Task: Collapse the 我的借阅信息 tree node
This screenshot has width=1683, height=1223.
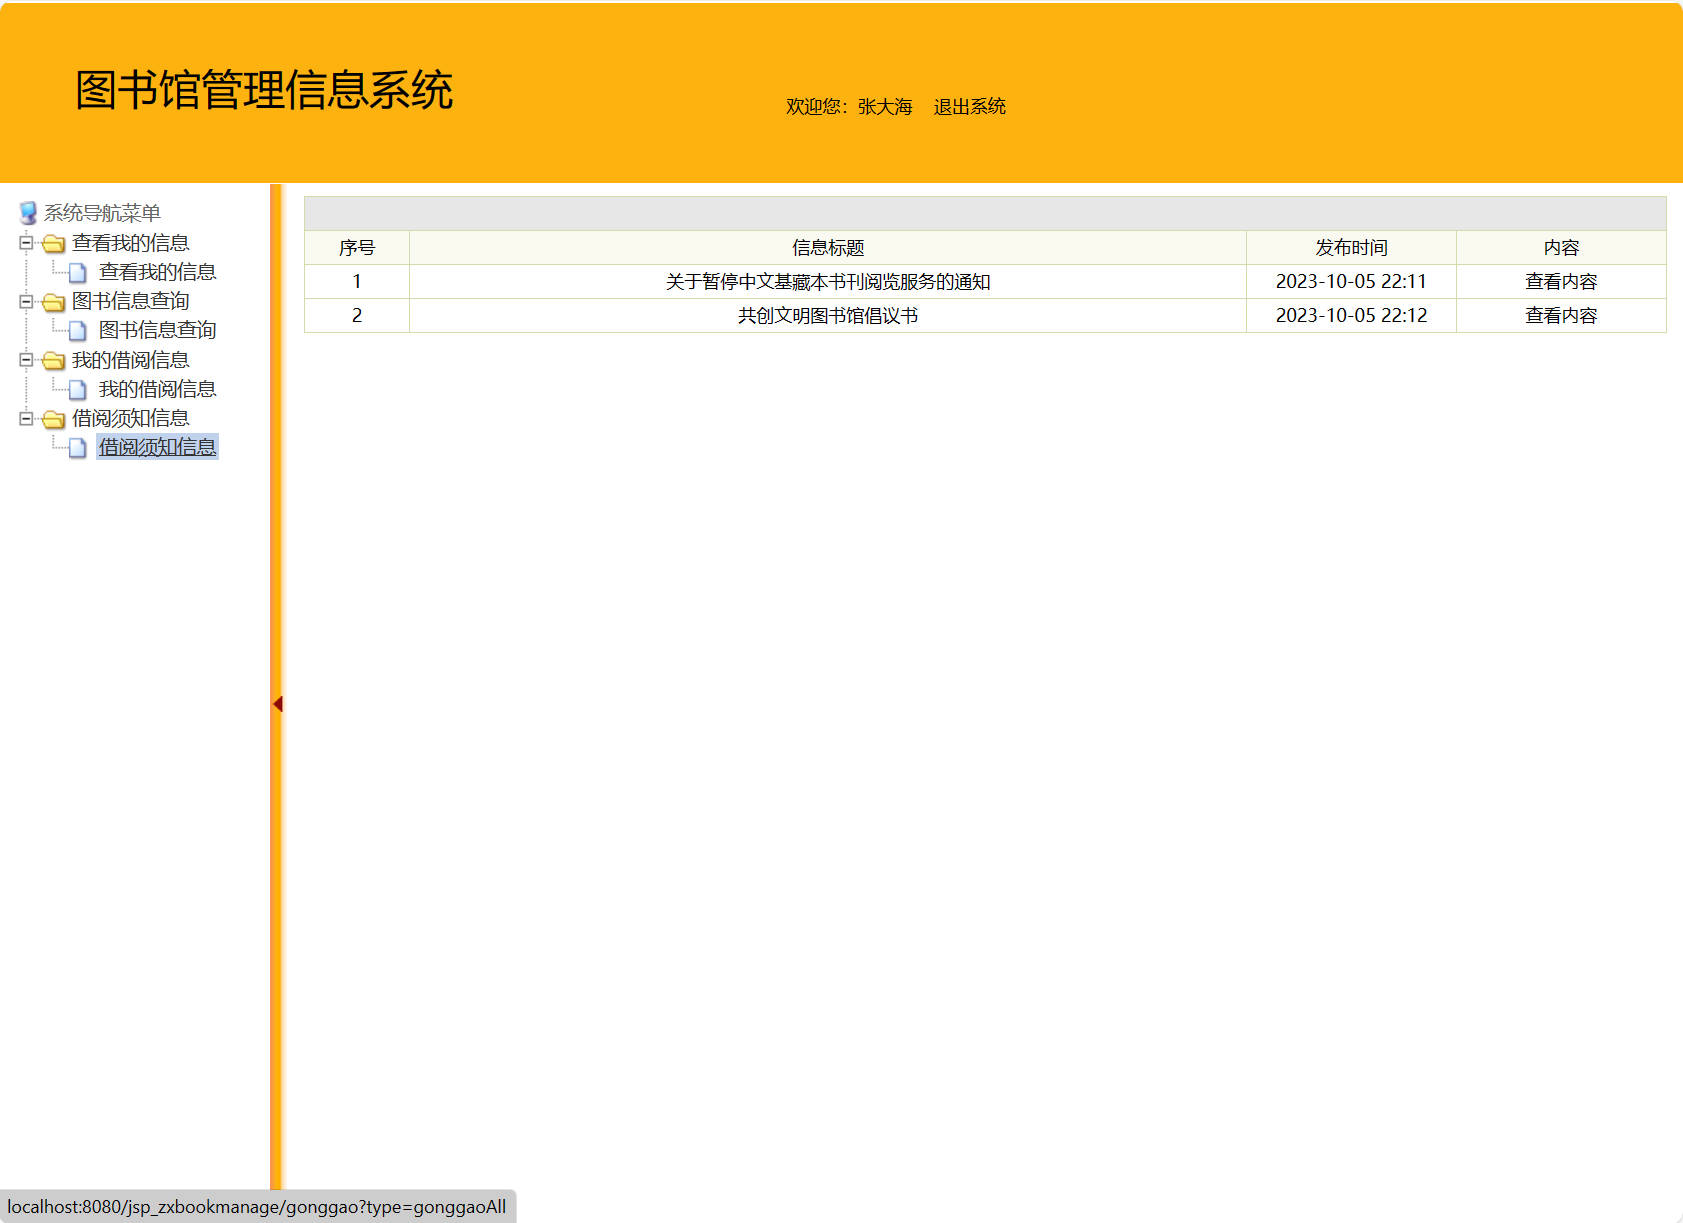Action: pos(26,360)
